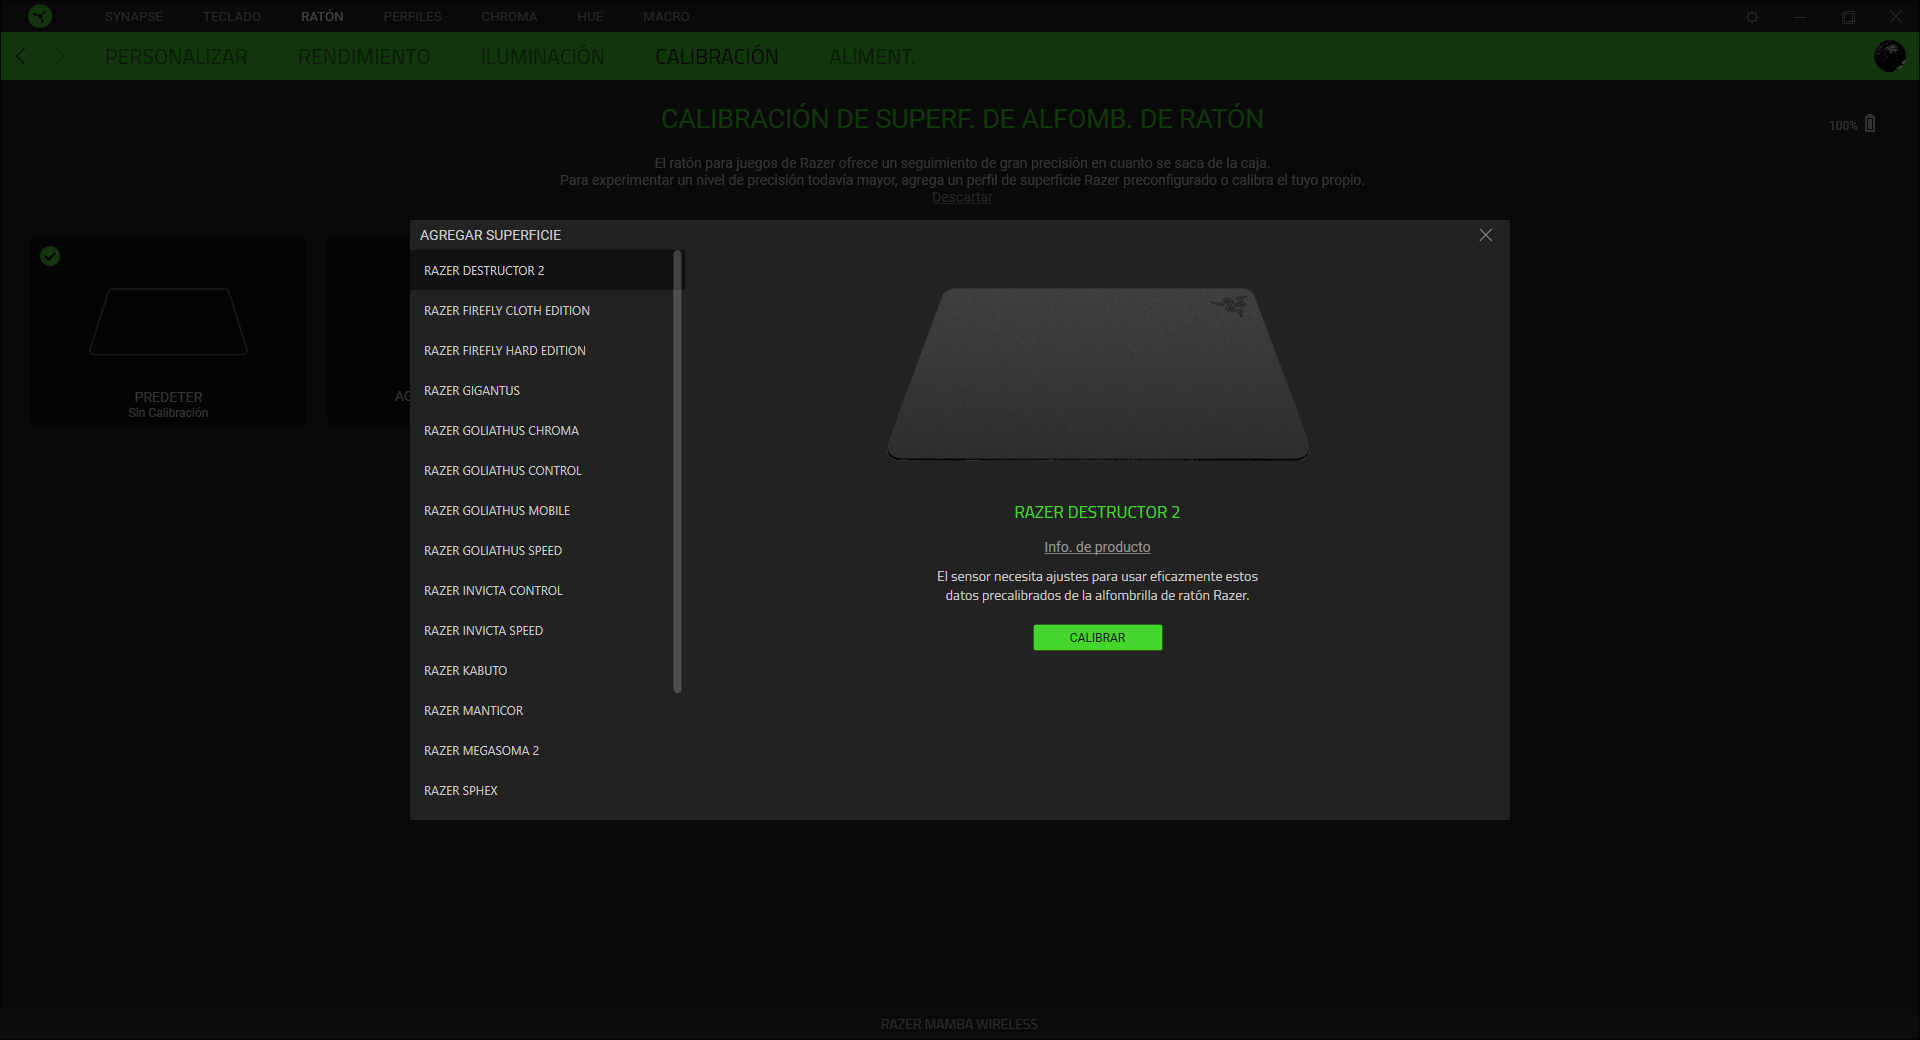Switch to the Chroma tab

[509, 17]
